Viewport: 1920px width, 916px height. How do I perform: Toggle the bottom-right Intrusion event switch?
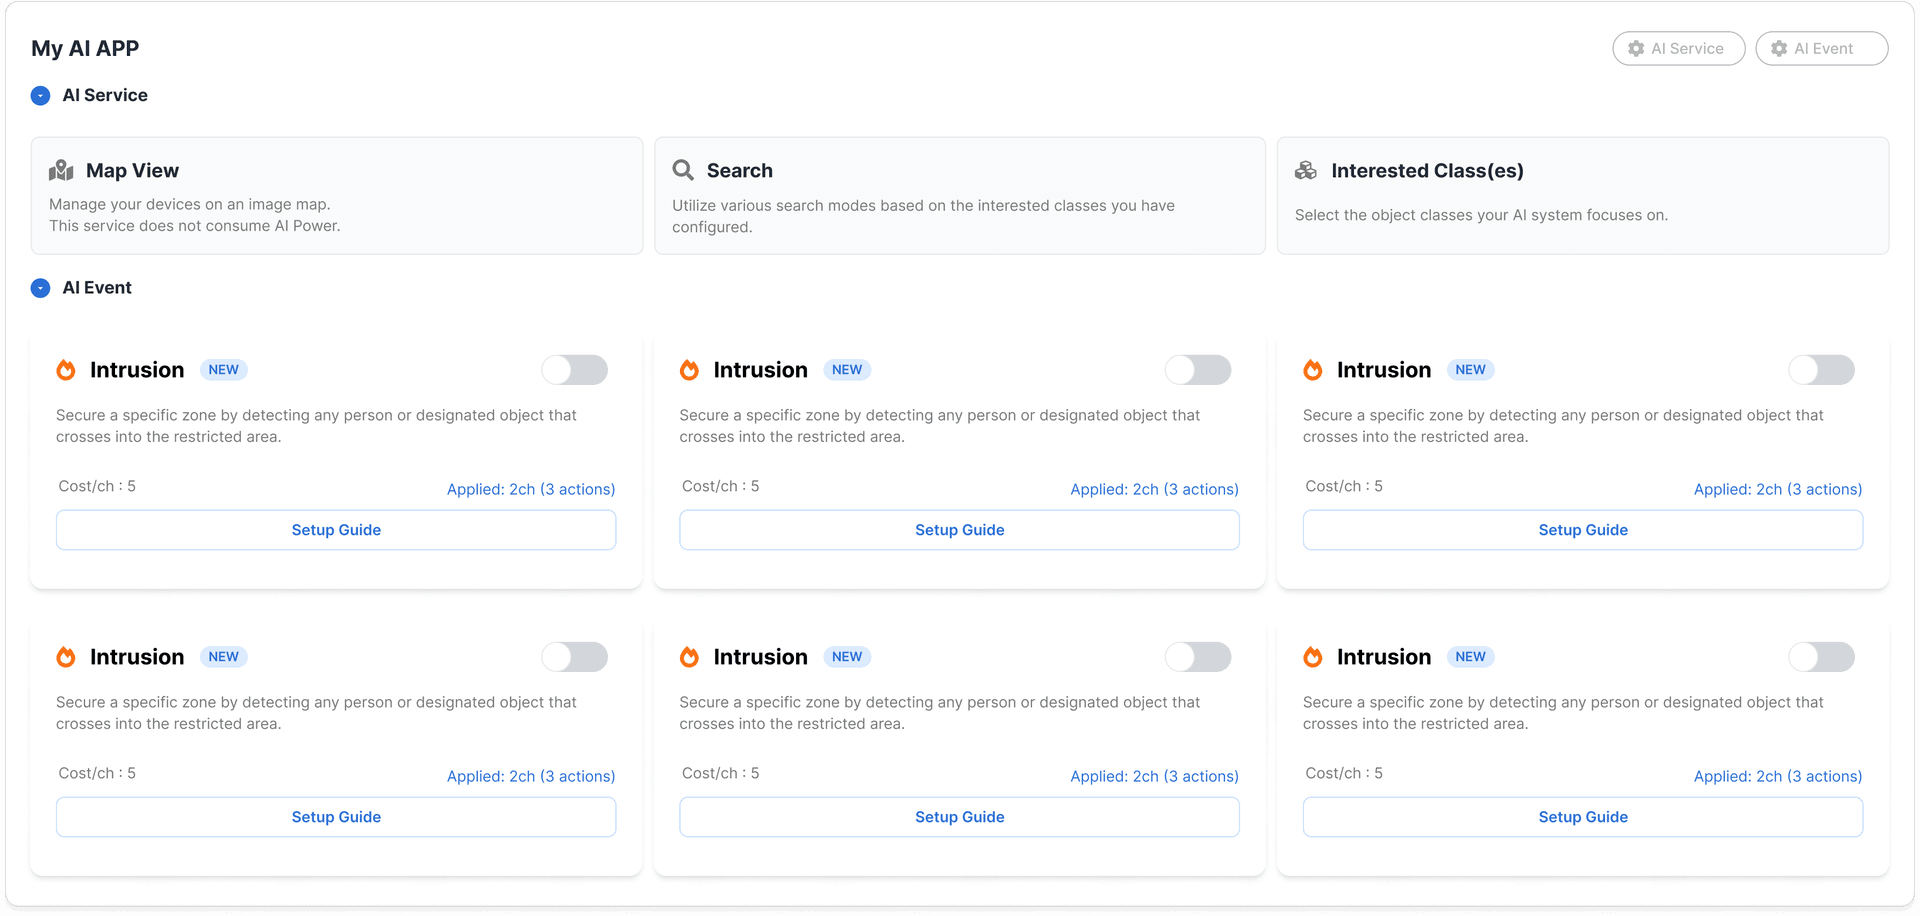coord(1821,657)
